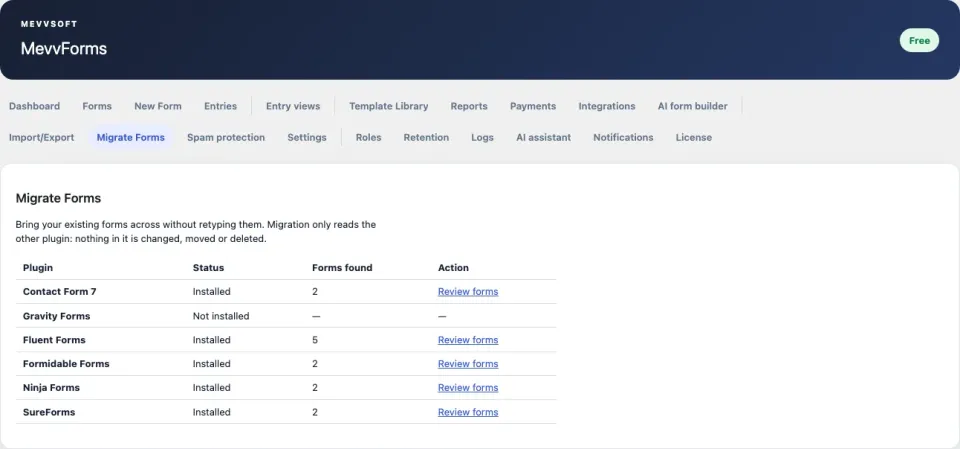Open the Spam protection tab
Viewport: 960px width, 449px height.
click(226, 137)
